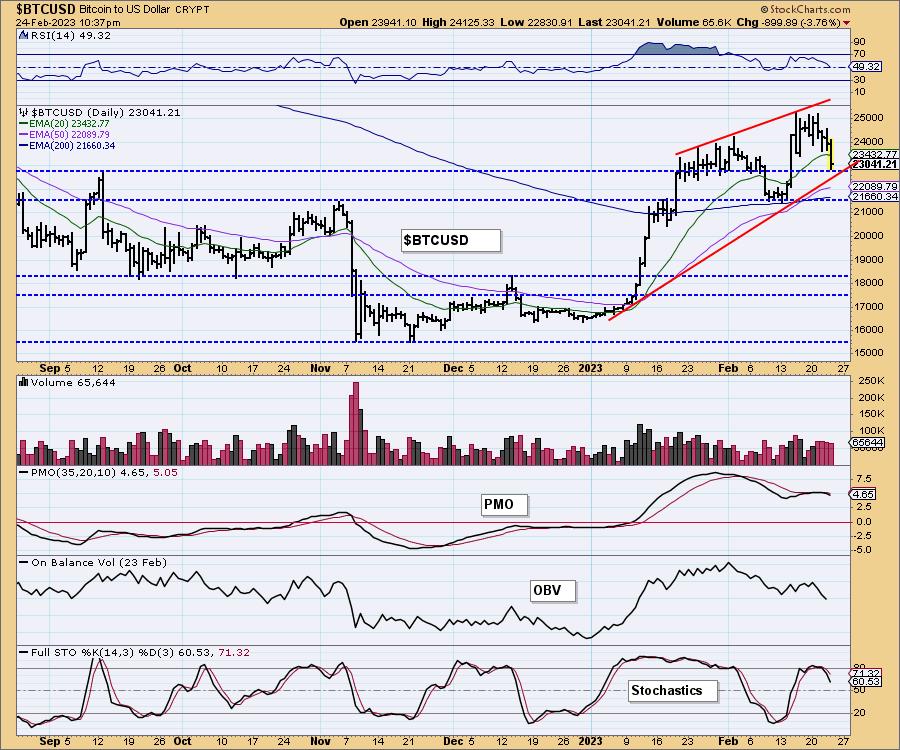Click the 15000 price axis label
900x750 pixels.
tap(868, 353)
